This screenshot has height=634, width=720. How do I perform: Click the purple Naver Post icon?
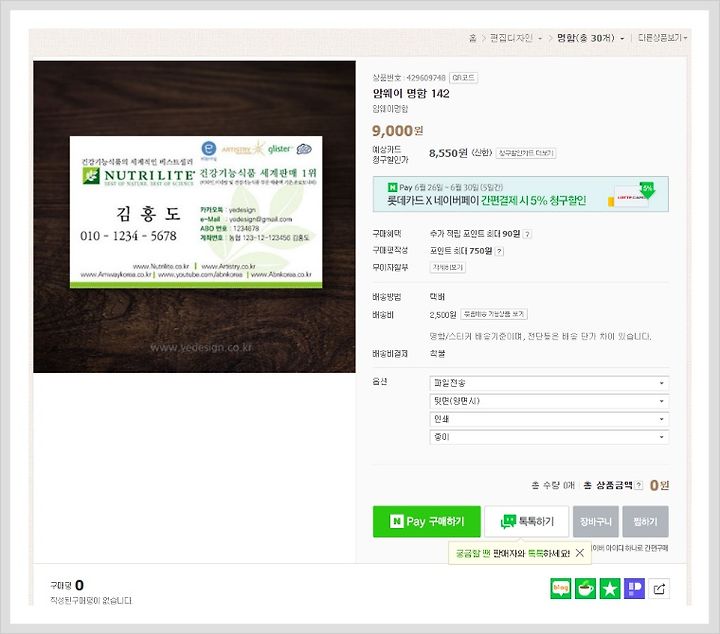tap(634, 589)
